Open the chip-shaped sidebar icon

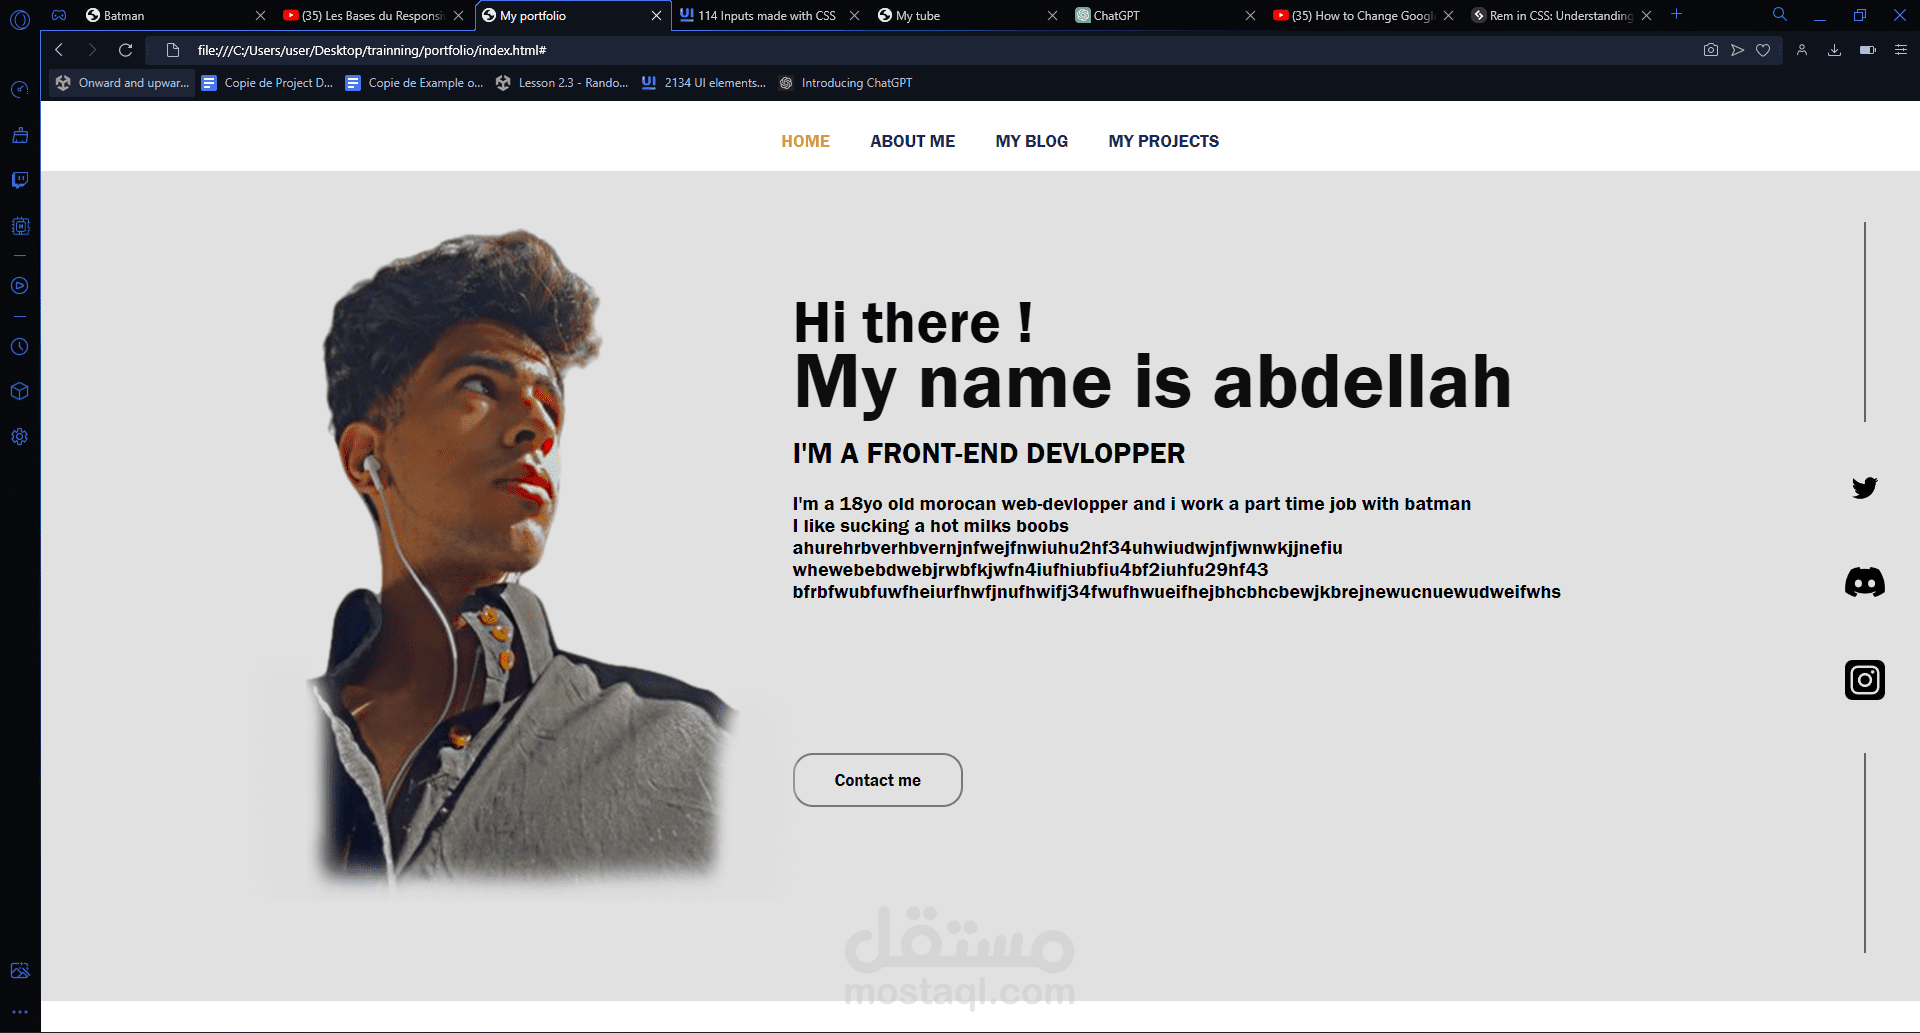[20, 226]
